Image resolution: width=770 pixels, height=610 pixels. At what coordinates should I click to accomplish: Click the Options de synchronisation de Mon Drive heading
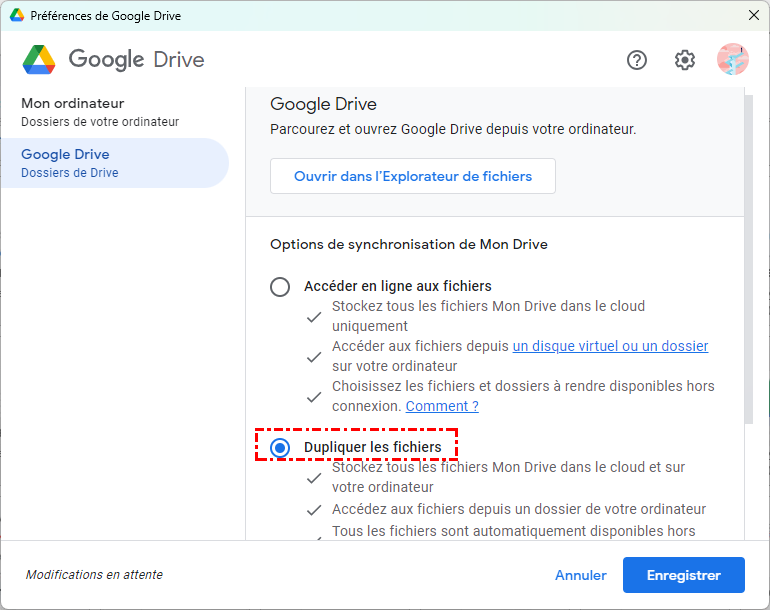pos(409,244)
